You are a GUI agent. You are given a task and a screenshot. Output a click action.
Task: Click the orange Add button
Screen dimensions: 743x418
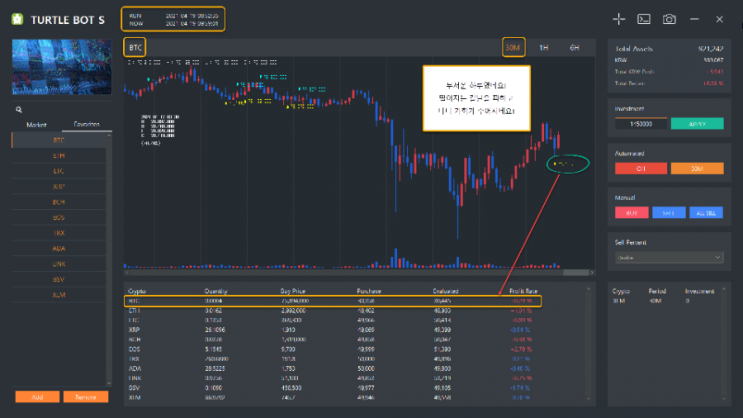[x=37, y=397]
